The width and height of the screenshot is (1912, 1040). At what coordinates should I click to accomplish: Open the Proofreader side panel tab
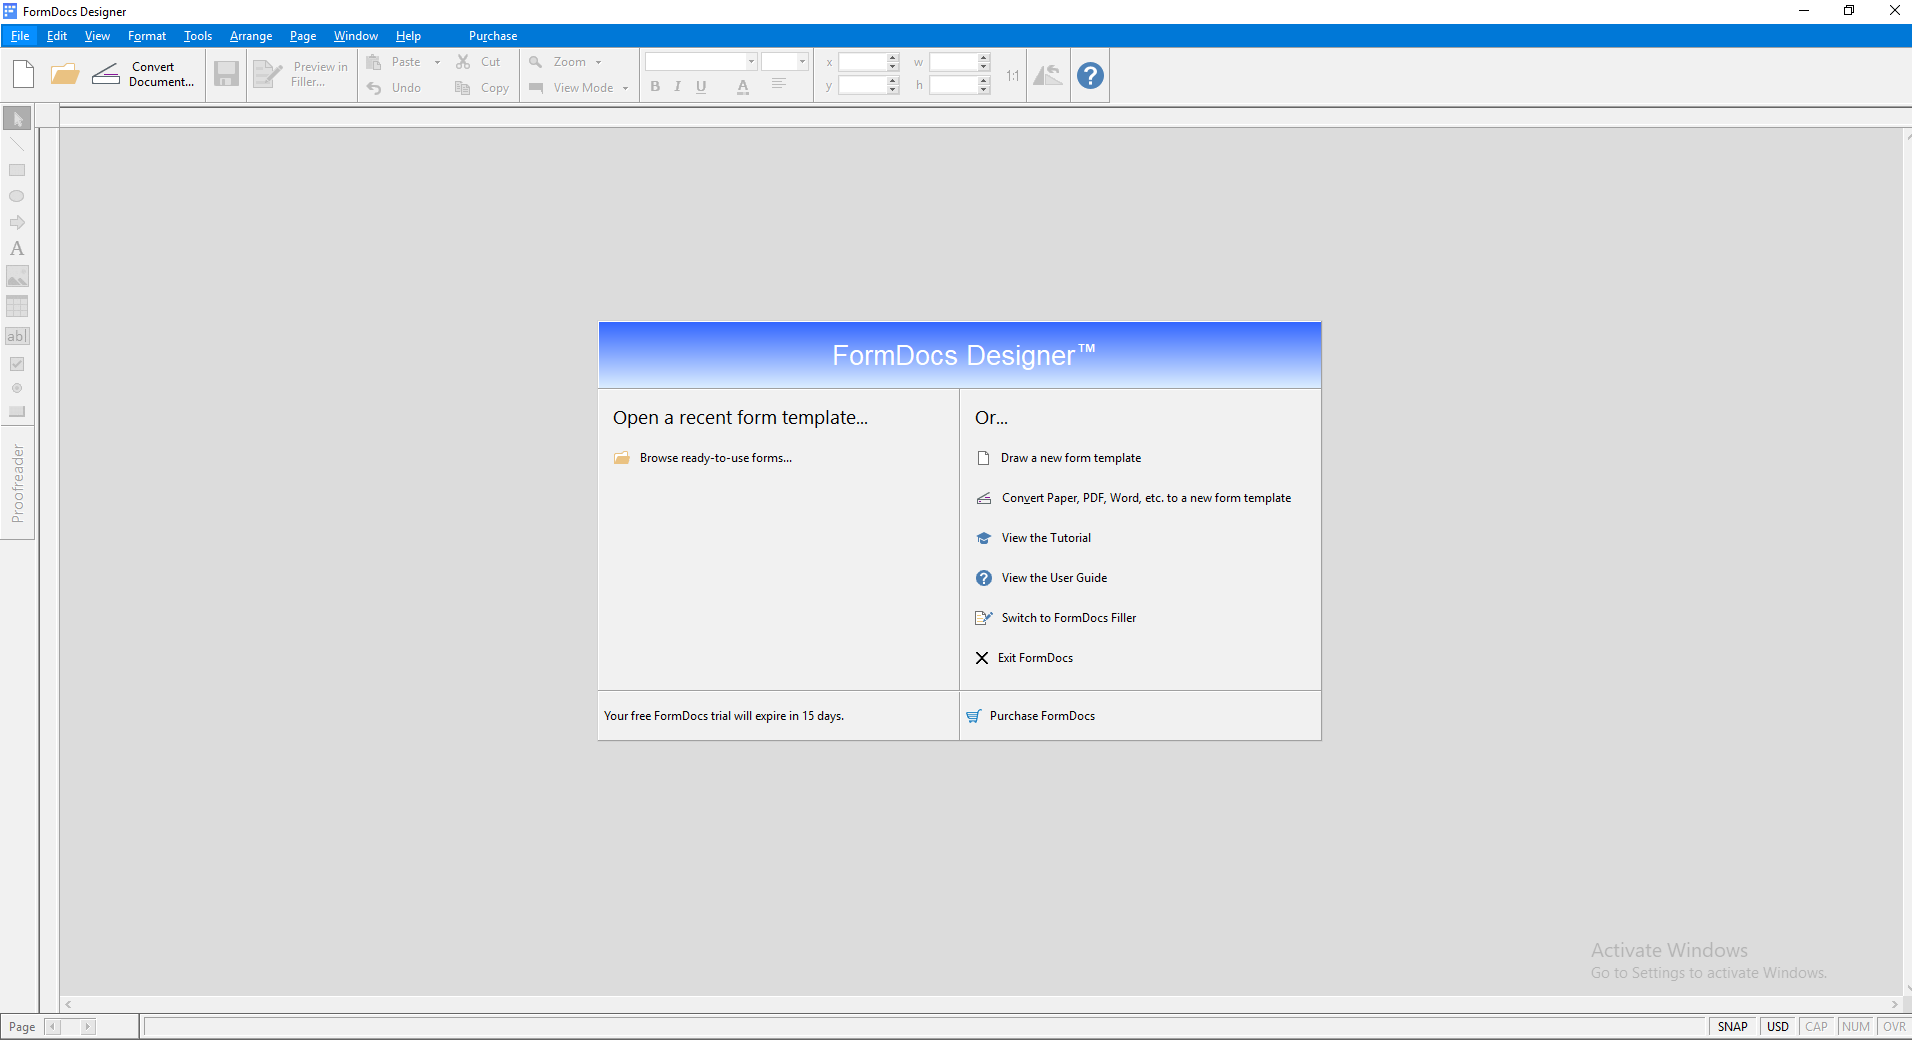(x=17, y=484)
